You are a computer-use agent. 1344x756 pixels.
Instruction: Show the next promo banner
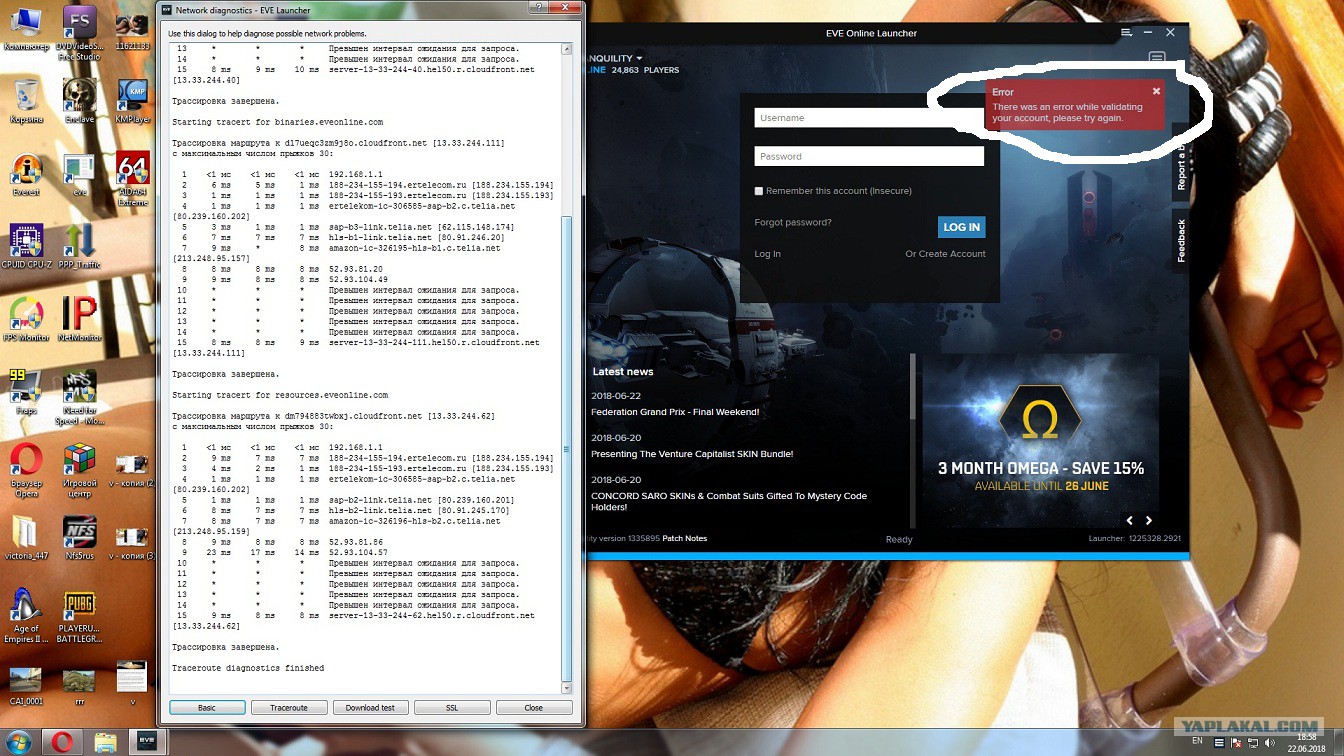point(1149,520)
